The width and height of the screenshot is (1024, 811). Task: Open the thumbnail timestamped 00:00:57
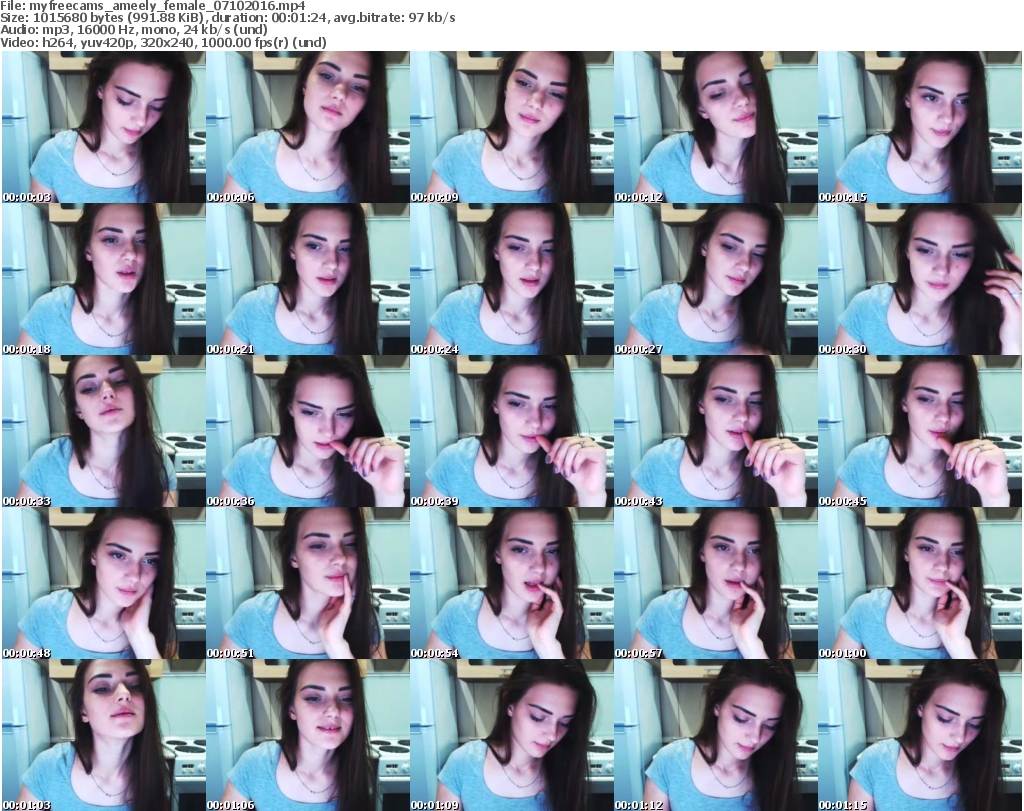click(716, 583)
